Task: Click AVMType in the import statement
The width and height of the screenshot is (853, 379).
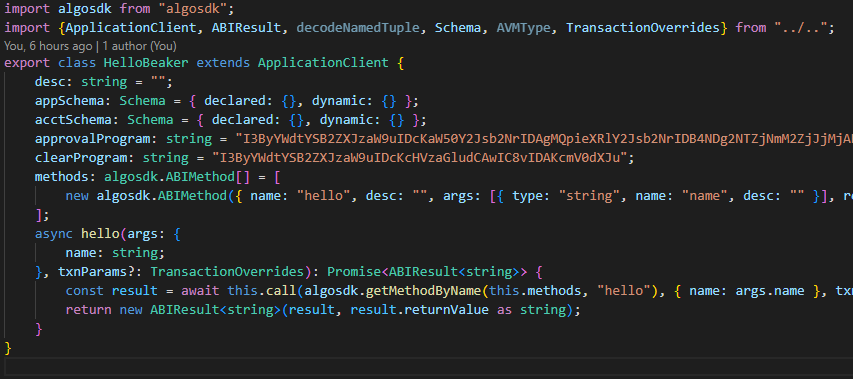Action: [523, 28]
